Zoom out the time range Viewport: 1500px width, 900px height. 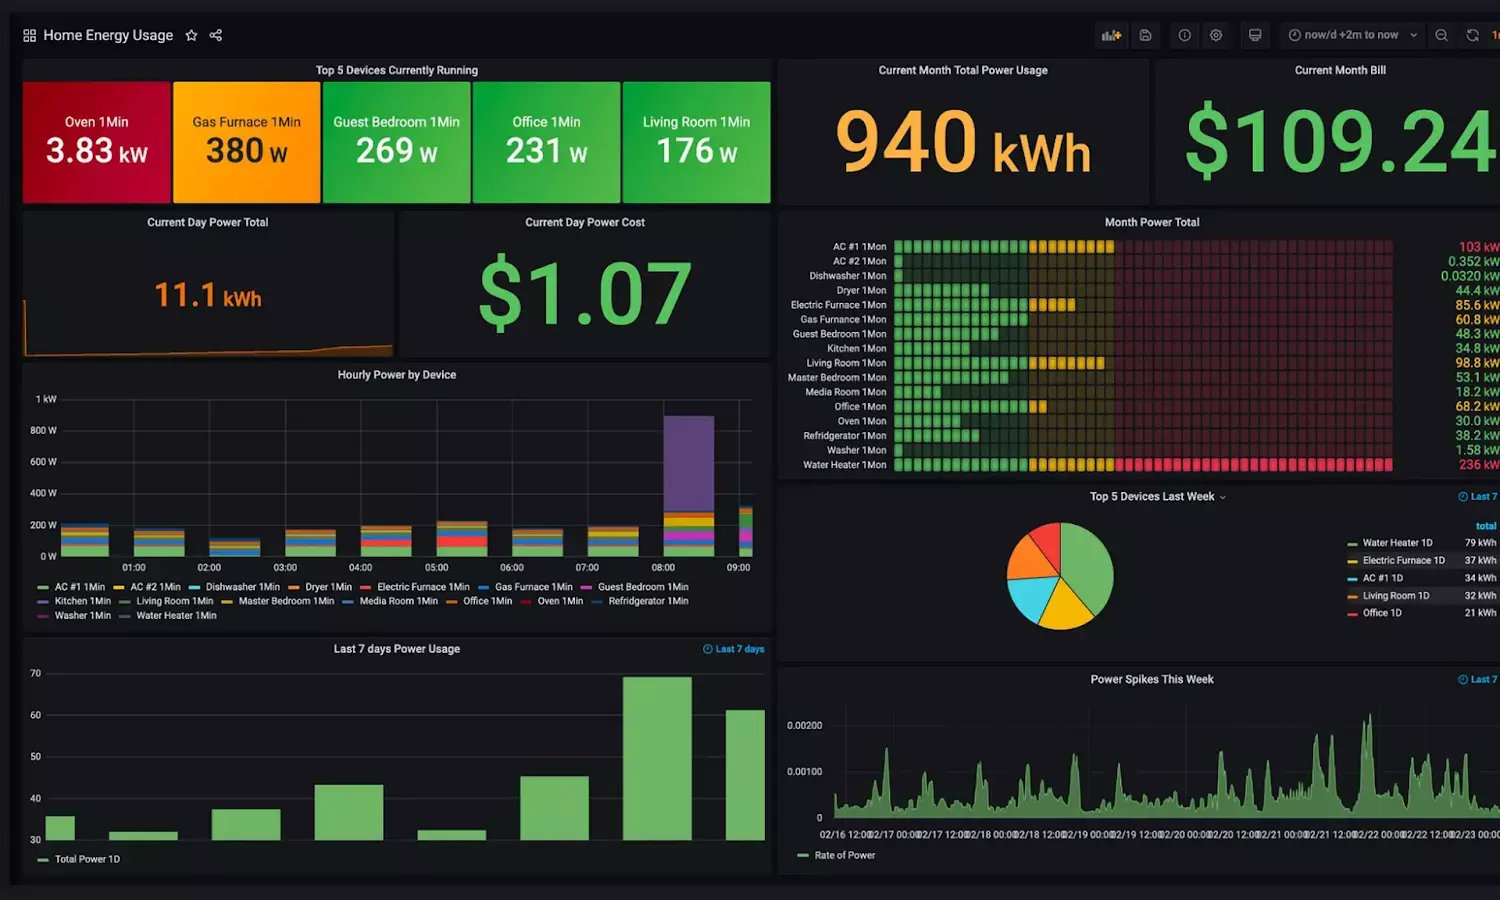1441,35
